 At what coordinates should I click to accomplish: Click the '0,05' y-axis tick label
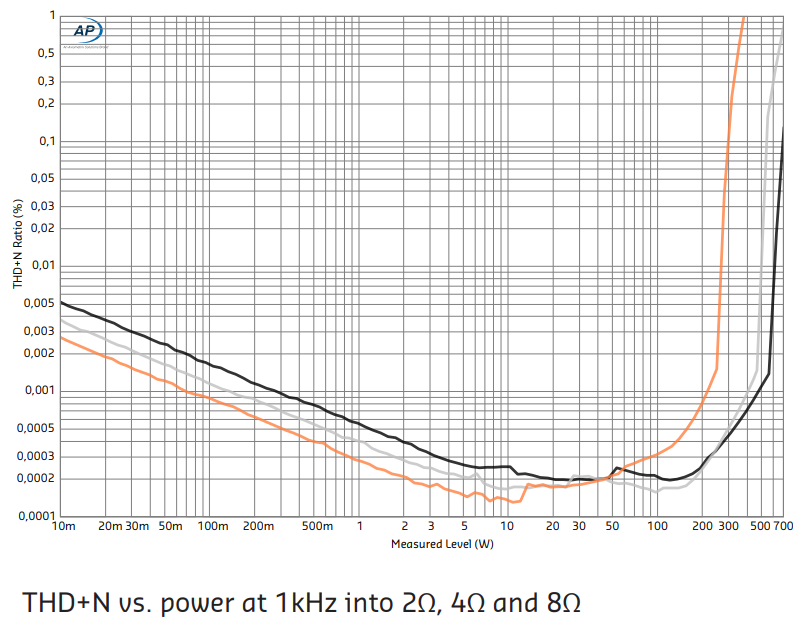tap(43, 178)
